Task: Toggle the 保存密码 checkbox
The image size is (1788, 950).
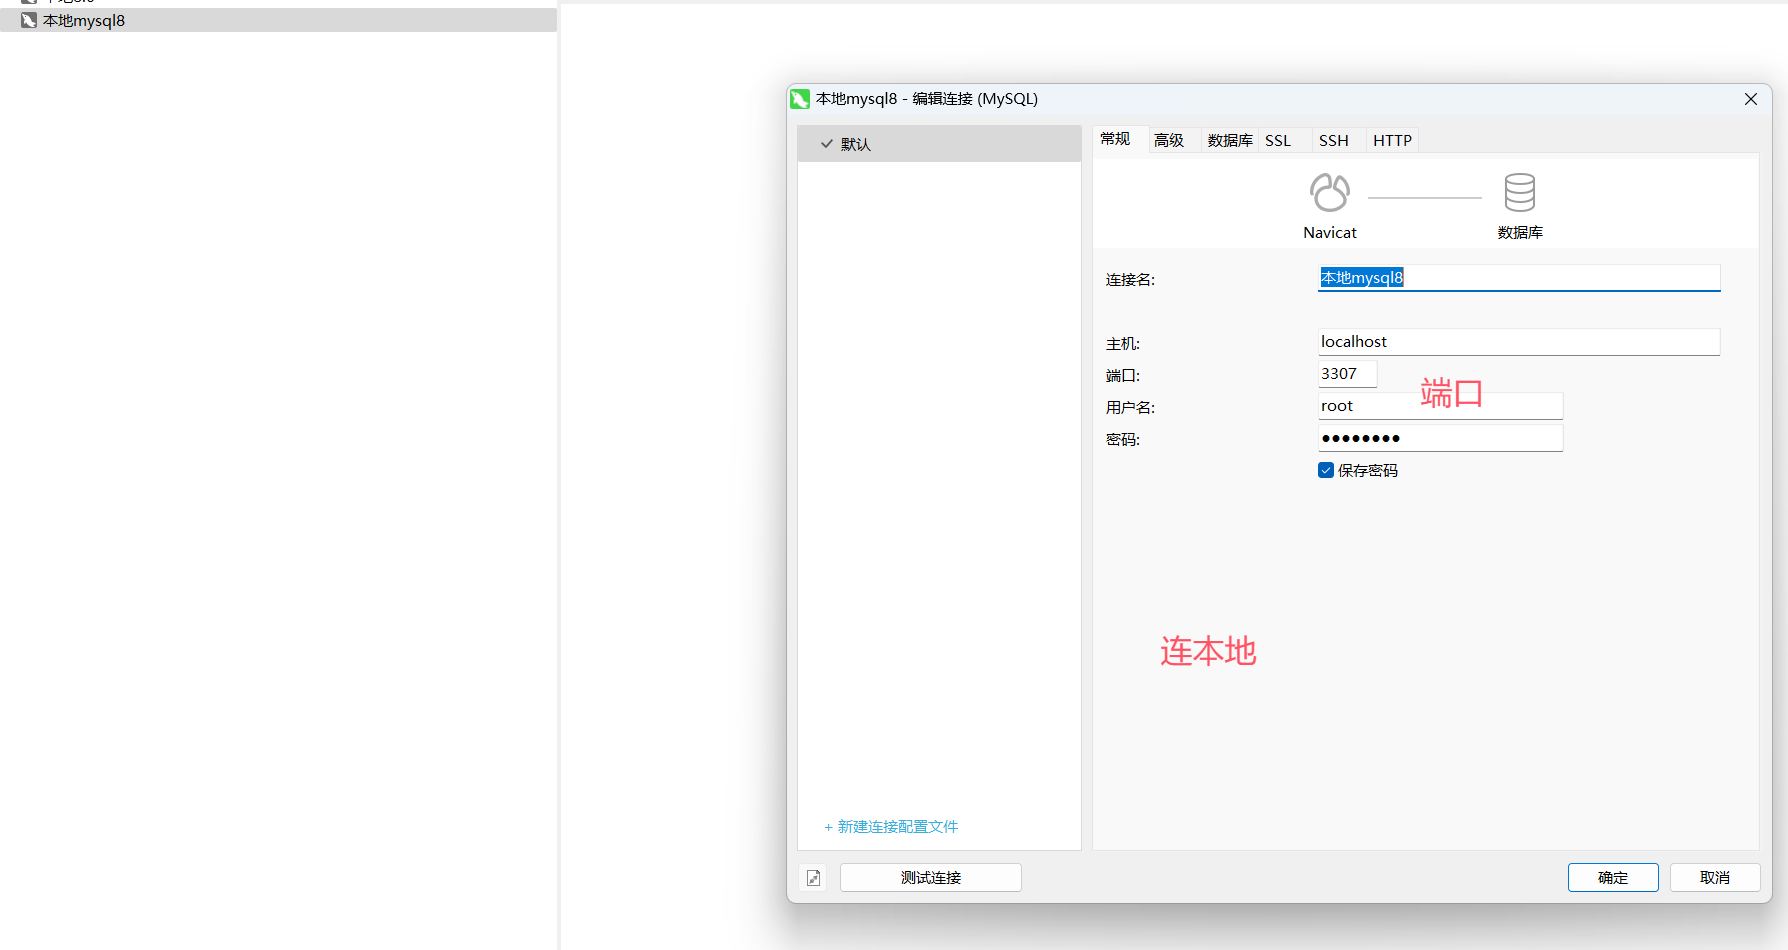Action: click(x=1326, y=470)
